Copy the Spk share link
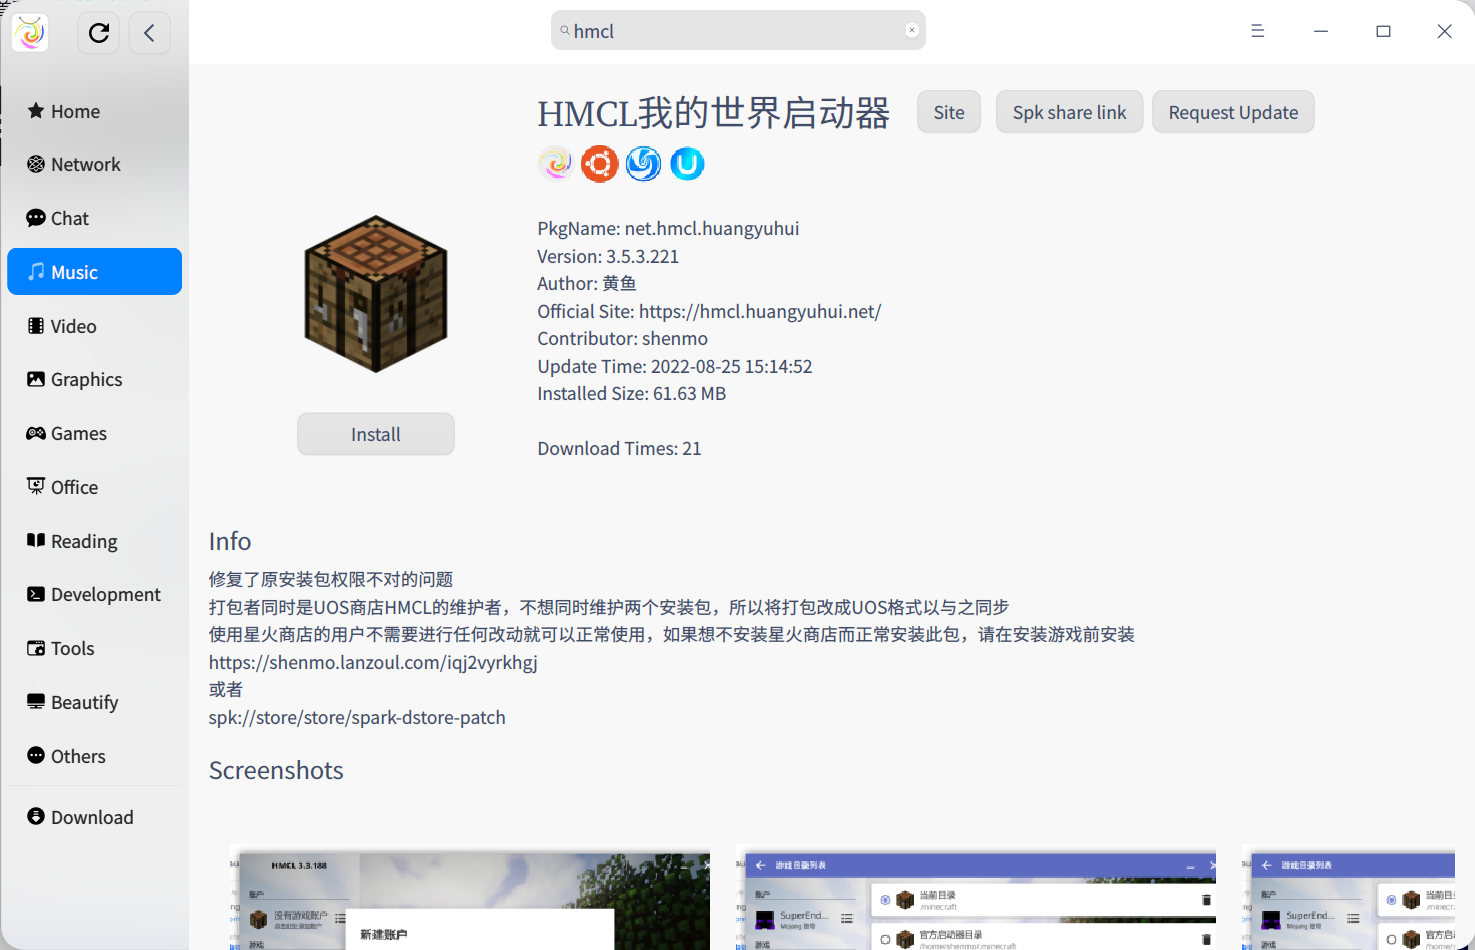Viewport: 1475px width, 950px height. click(x=1069, y=111)
